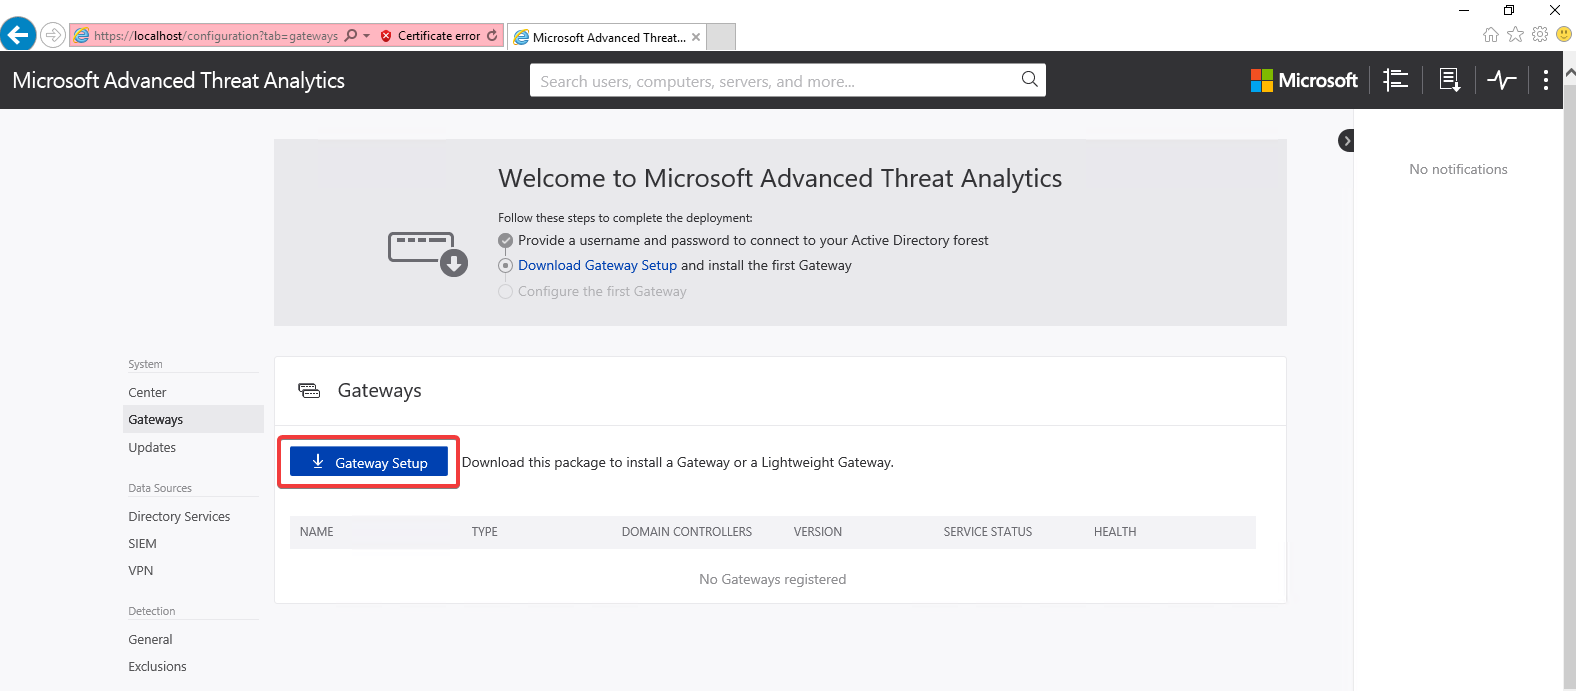
Task: Open the address bar search dropdown
Action: point(367,36)
